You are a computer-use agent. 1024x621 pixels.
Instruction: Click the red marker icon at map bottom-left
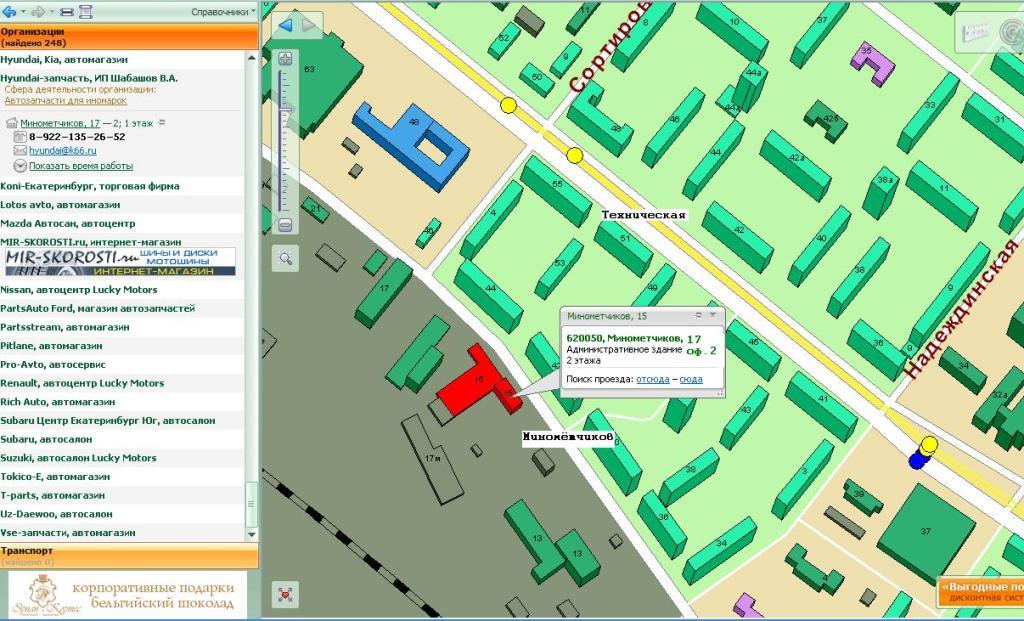coord(286,595)
